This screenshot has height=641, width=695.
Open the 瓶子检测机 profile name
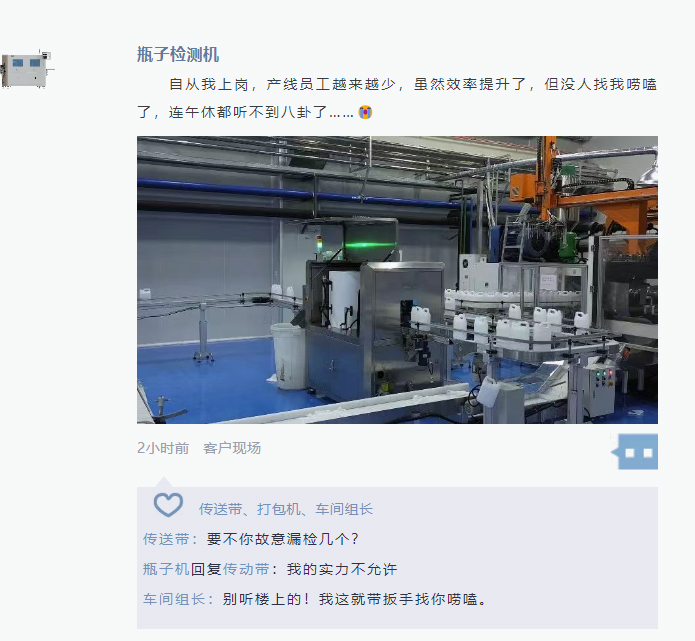178,55
